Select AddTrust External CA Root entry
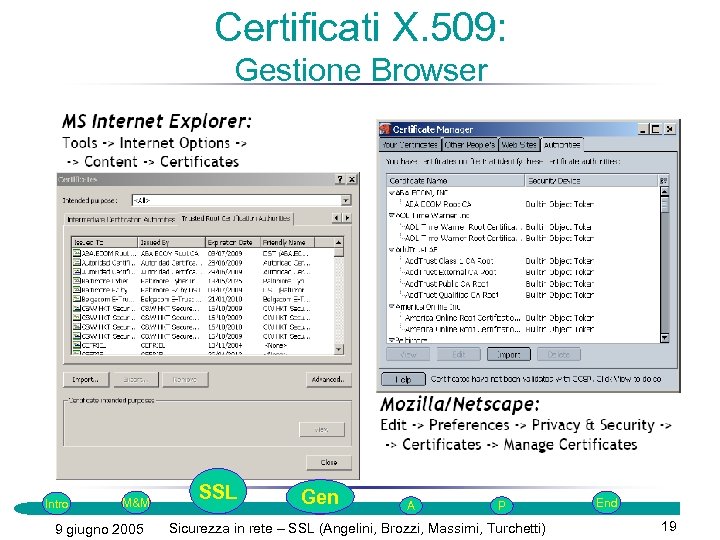The width and height of the screenshot is (720, 540). coord(450,272)
